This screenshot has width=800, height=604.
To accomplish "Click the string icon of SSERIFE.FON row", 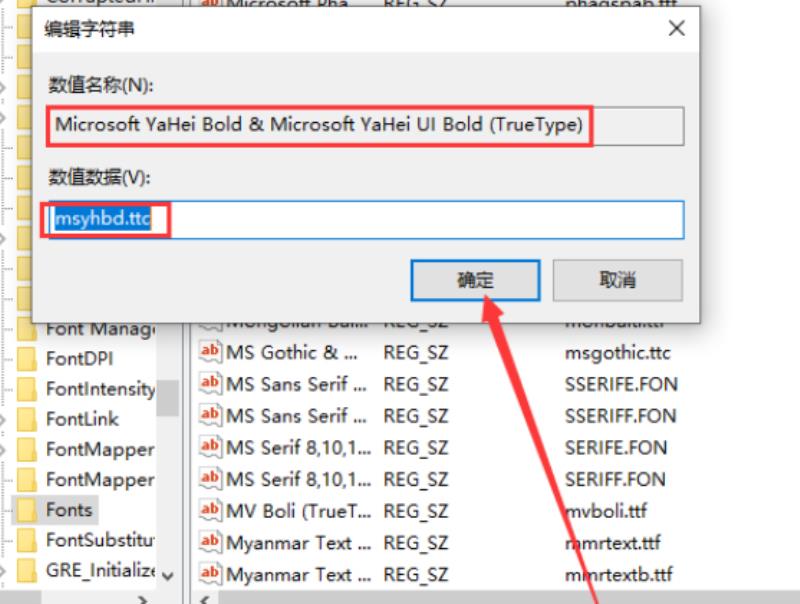I will [x=210, y=384].
